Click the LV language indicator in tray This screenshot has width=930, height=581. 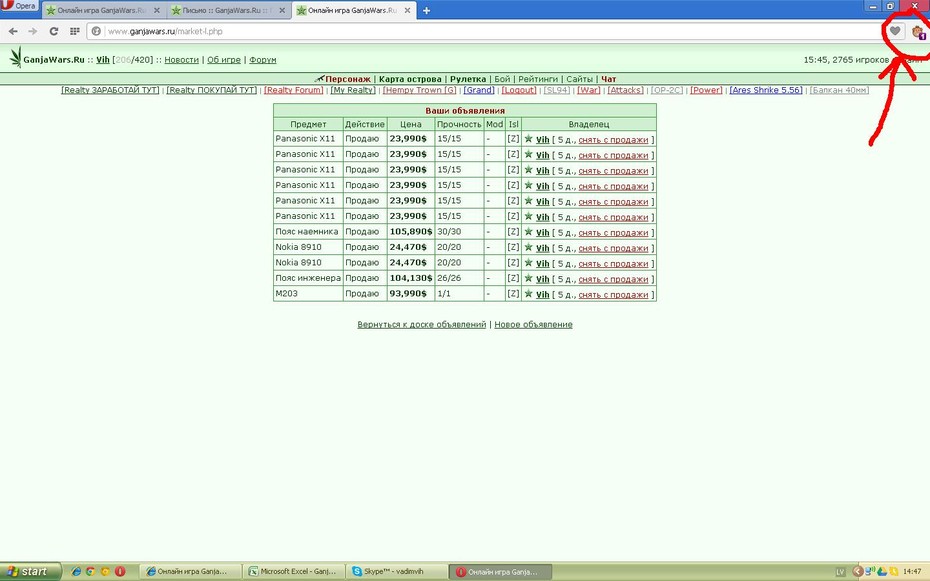(840, 572)
